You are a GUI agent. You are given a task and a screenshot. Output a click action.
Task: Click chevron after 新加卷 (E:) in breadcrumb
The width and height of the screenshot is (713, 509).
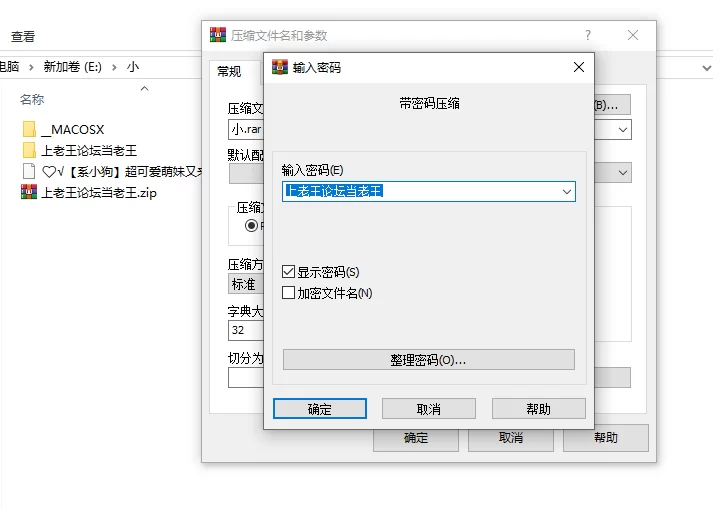114,67
